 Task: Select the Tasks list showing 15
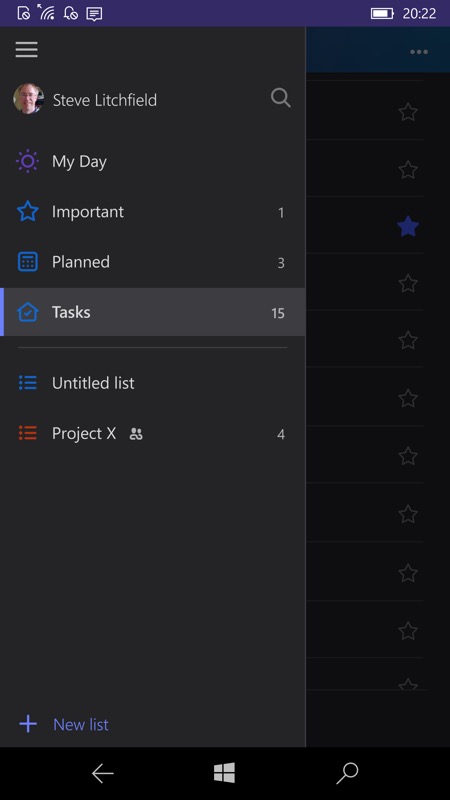coord(153,312)
